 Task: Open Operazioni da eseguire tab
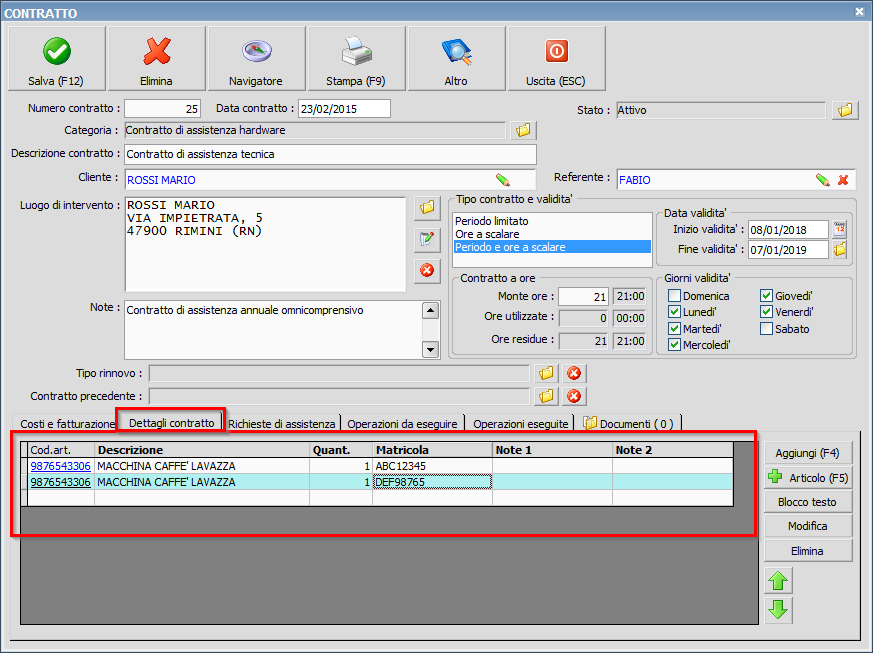402,424
